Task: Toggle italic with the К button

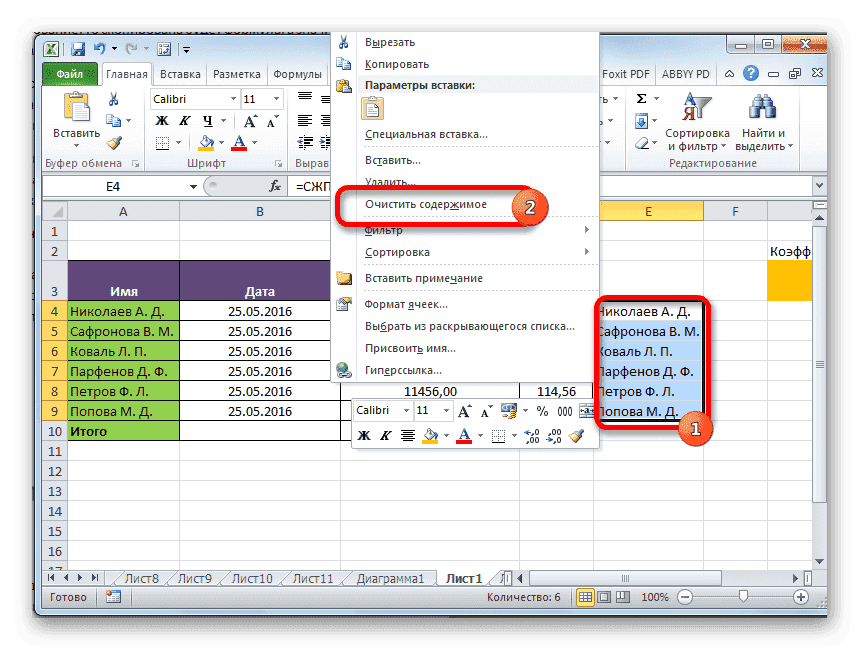Action: click(x=385, y=433)
